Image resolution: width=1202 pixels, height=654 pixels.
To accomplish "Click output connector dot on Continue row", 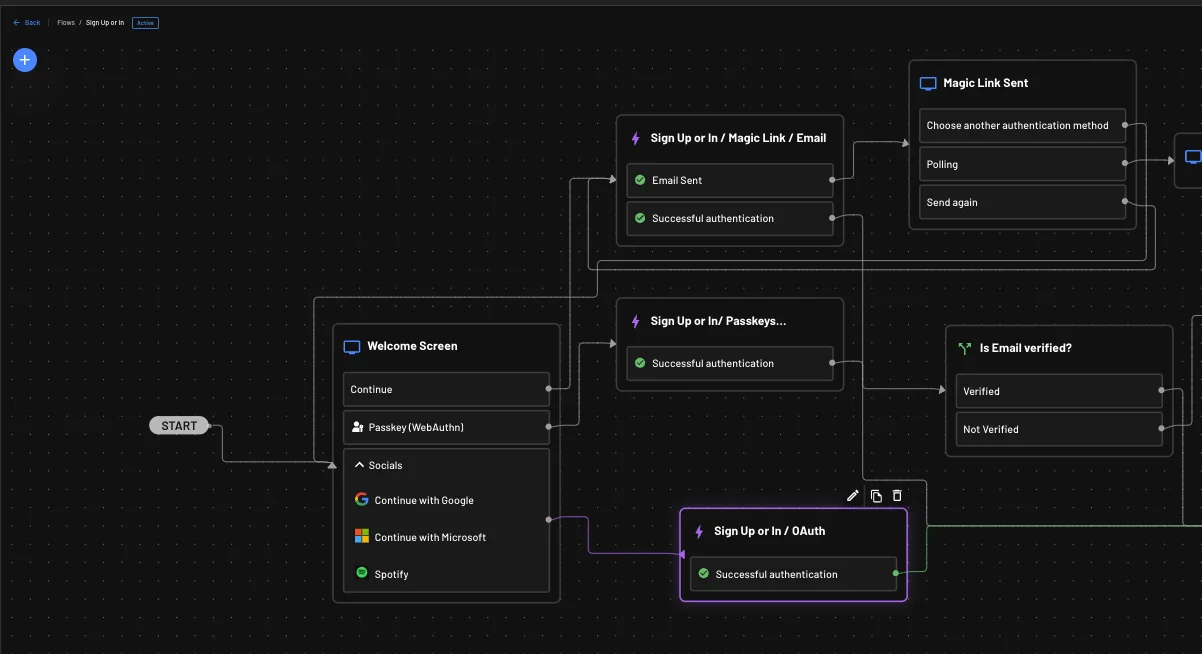I will pyautogui.click(x=549, y=388).
